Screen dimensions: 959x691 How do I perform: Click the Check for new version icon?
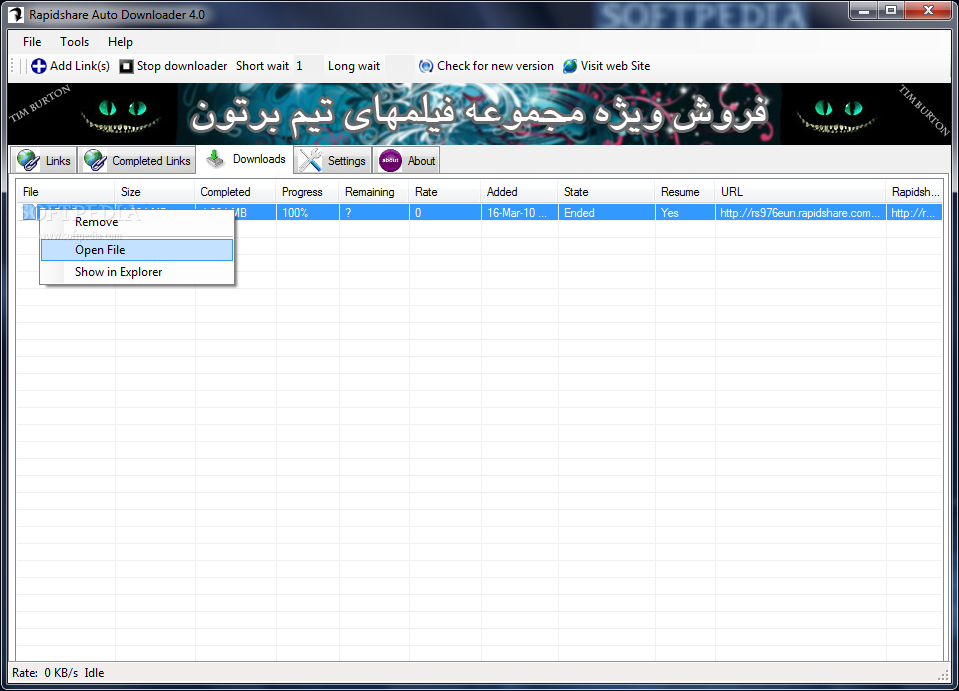[x=426, y=66]
